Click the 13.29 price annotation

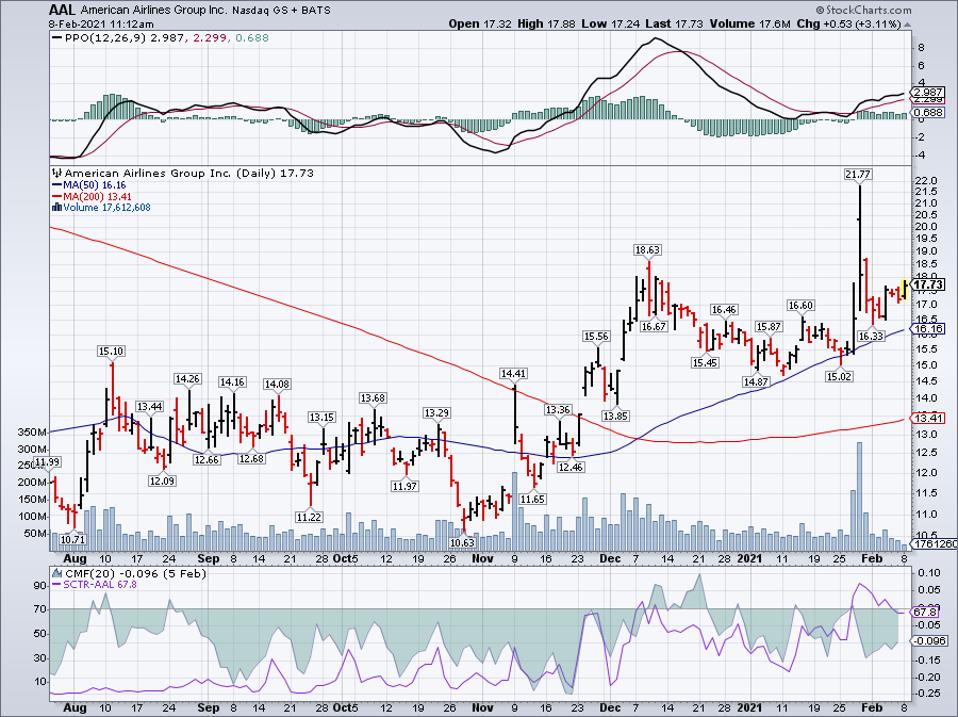[x=437, y=413]
